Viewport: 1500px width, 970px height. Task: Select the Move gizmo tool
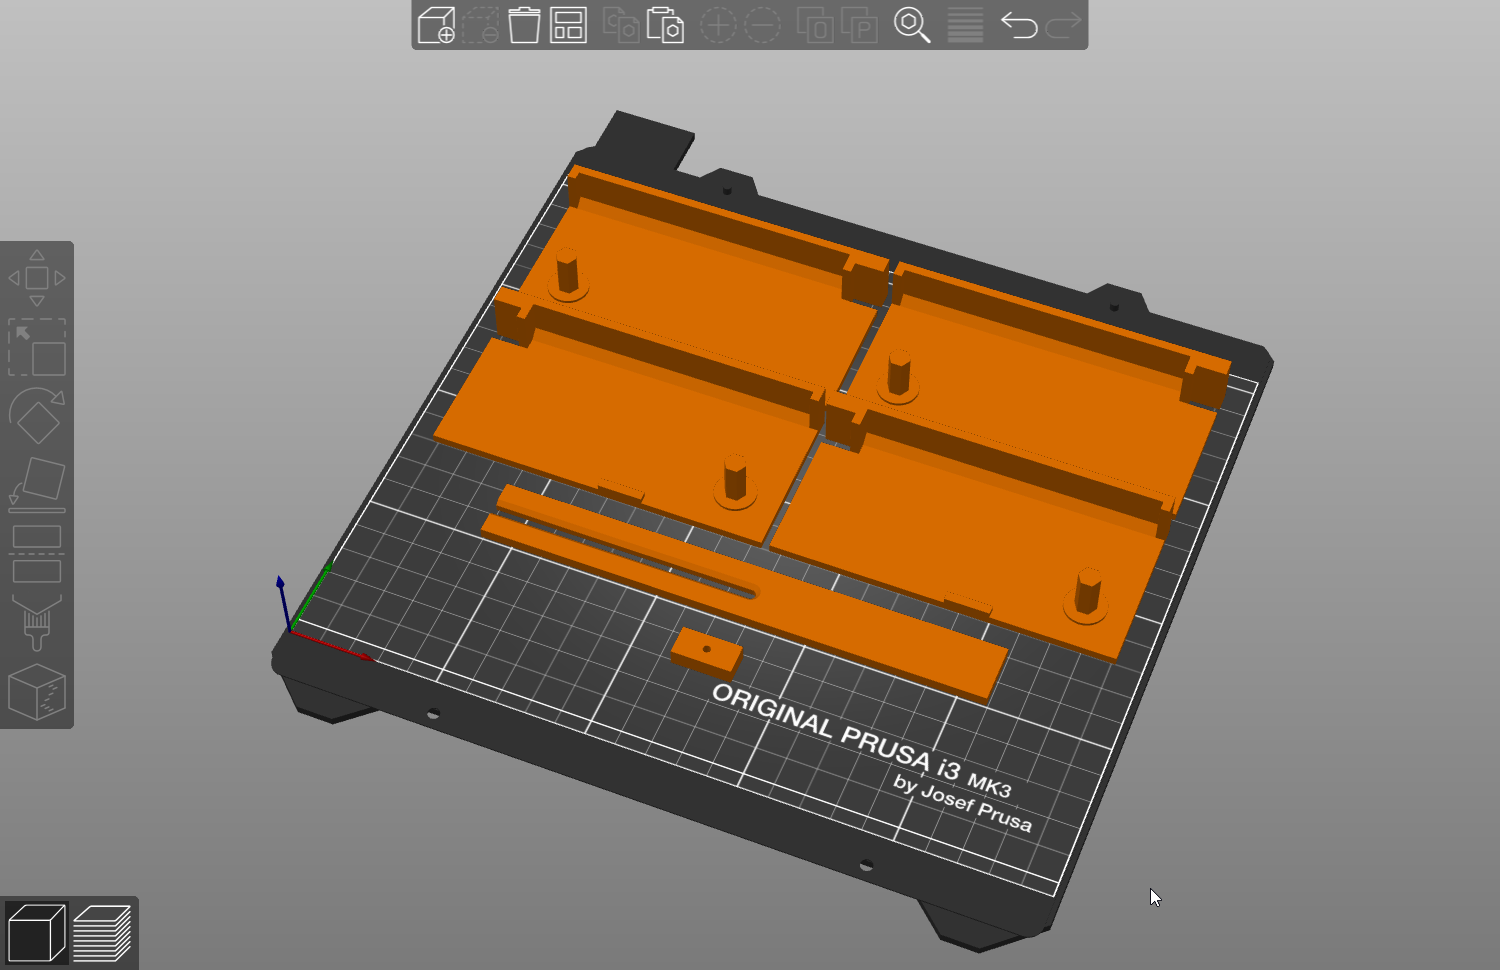37,278
